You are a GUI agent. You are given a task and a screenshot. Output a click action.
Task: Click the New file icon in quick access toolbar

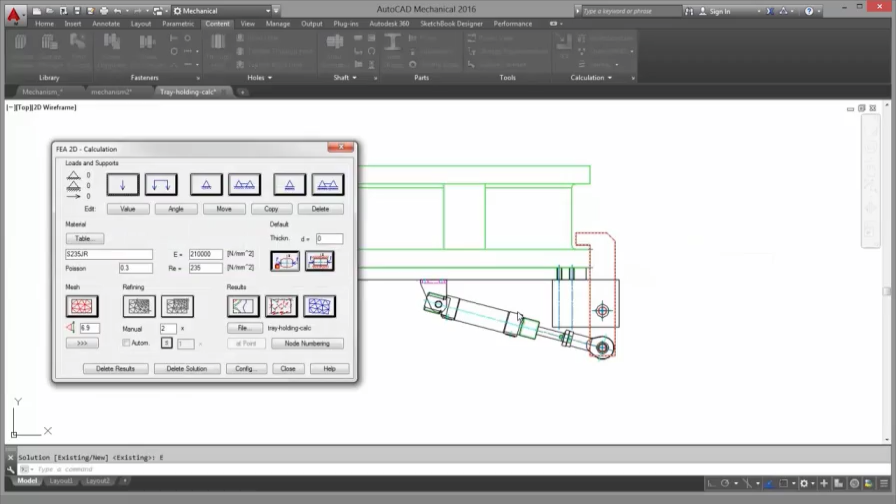click(37, 11)
